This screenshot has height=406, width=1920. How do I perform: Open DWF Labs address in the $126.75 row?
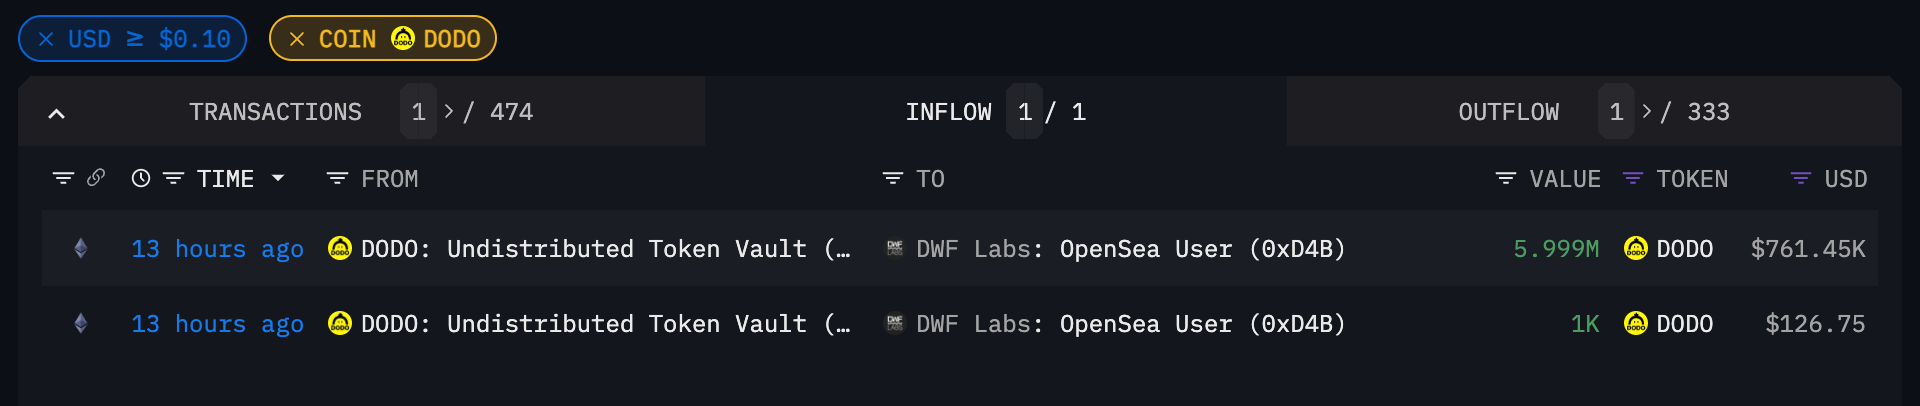1130,324
